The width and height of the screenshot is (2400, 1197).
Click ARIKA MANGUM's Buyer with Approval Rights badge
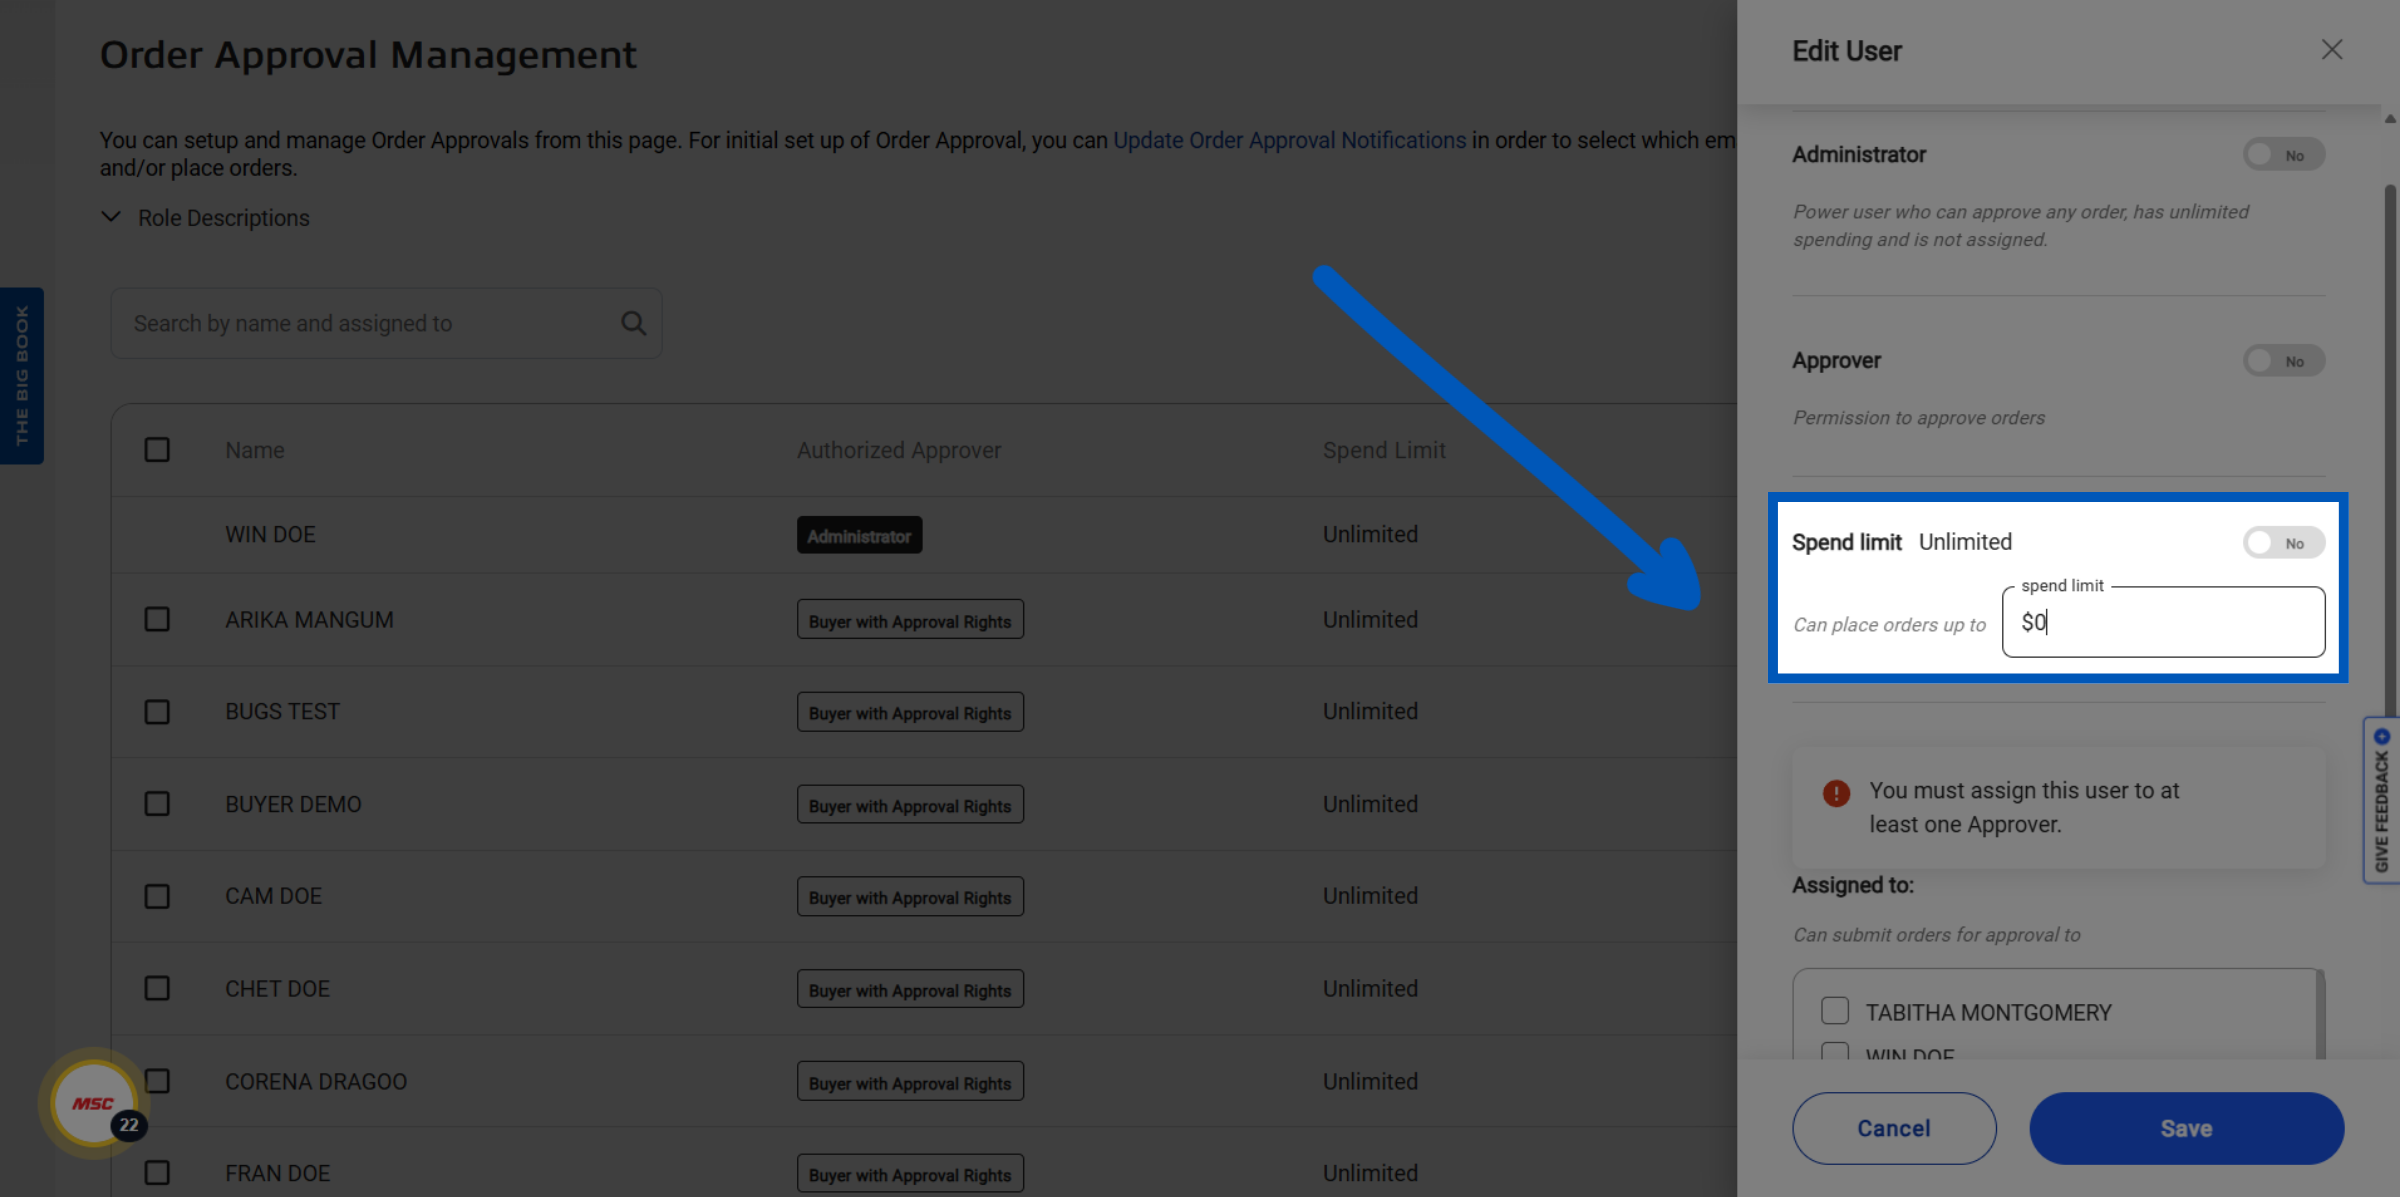[910, 620]
